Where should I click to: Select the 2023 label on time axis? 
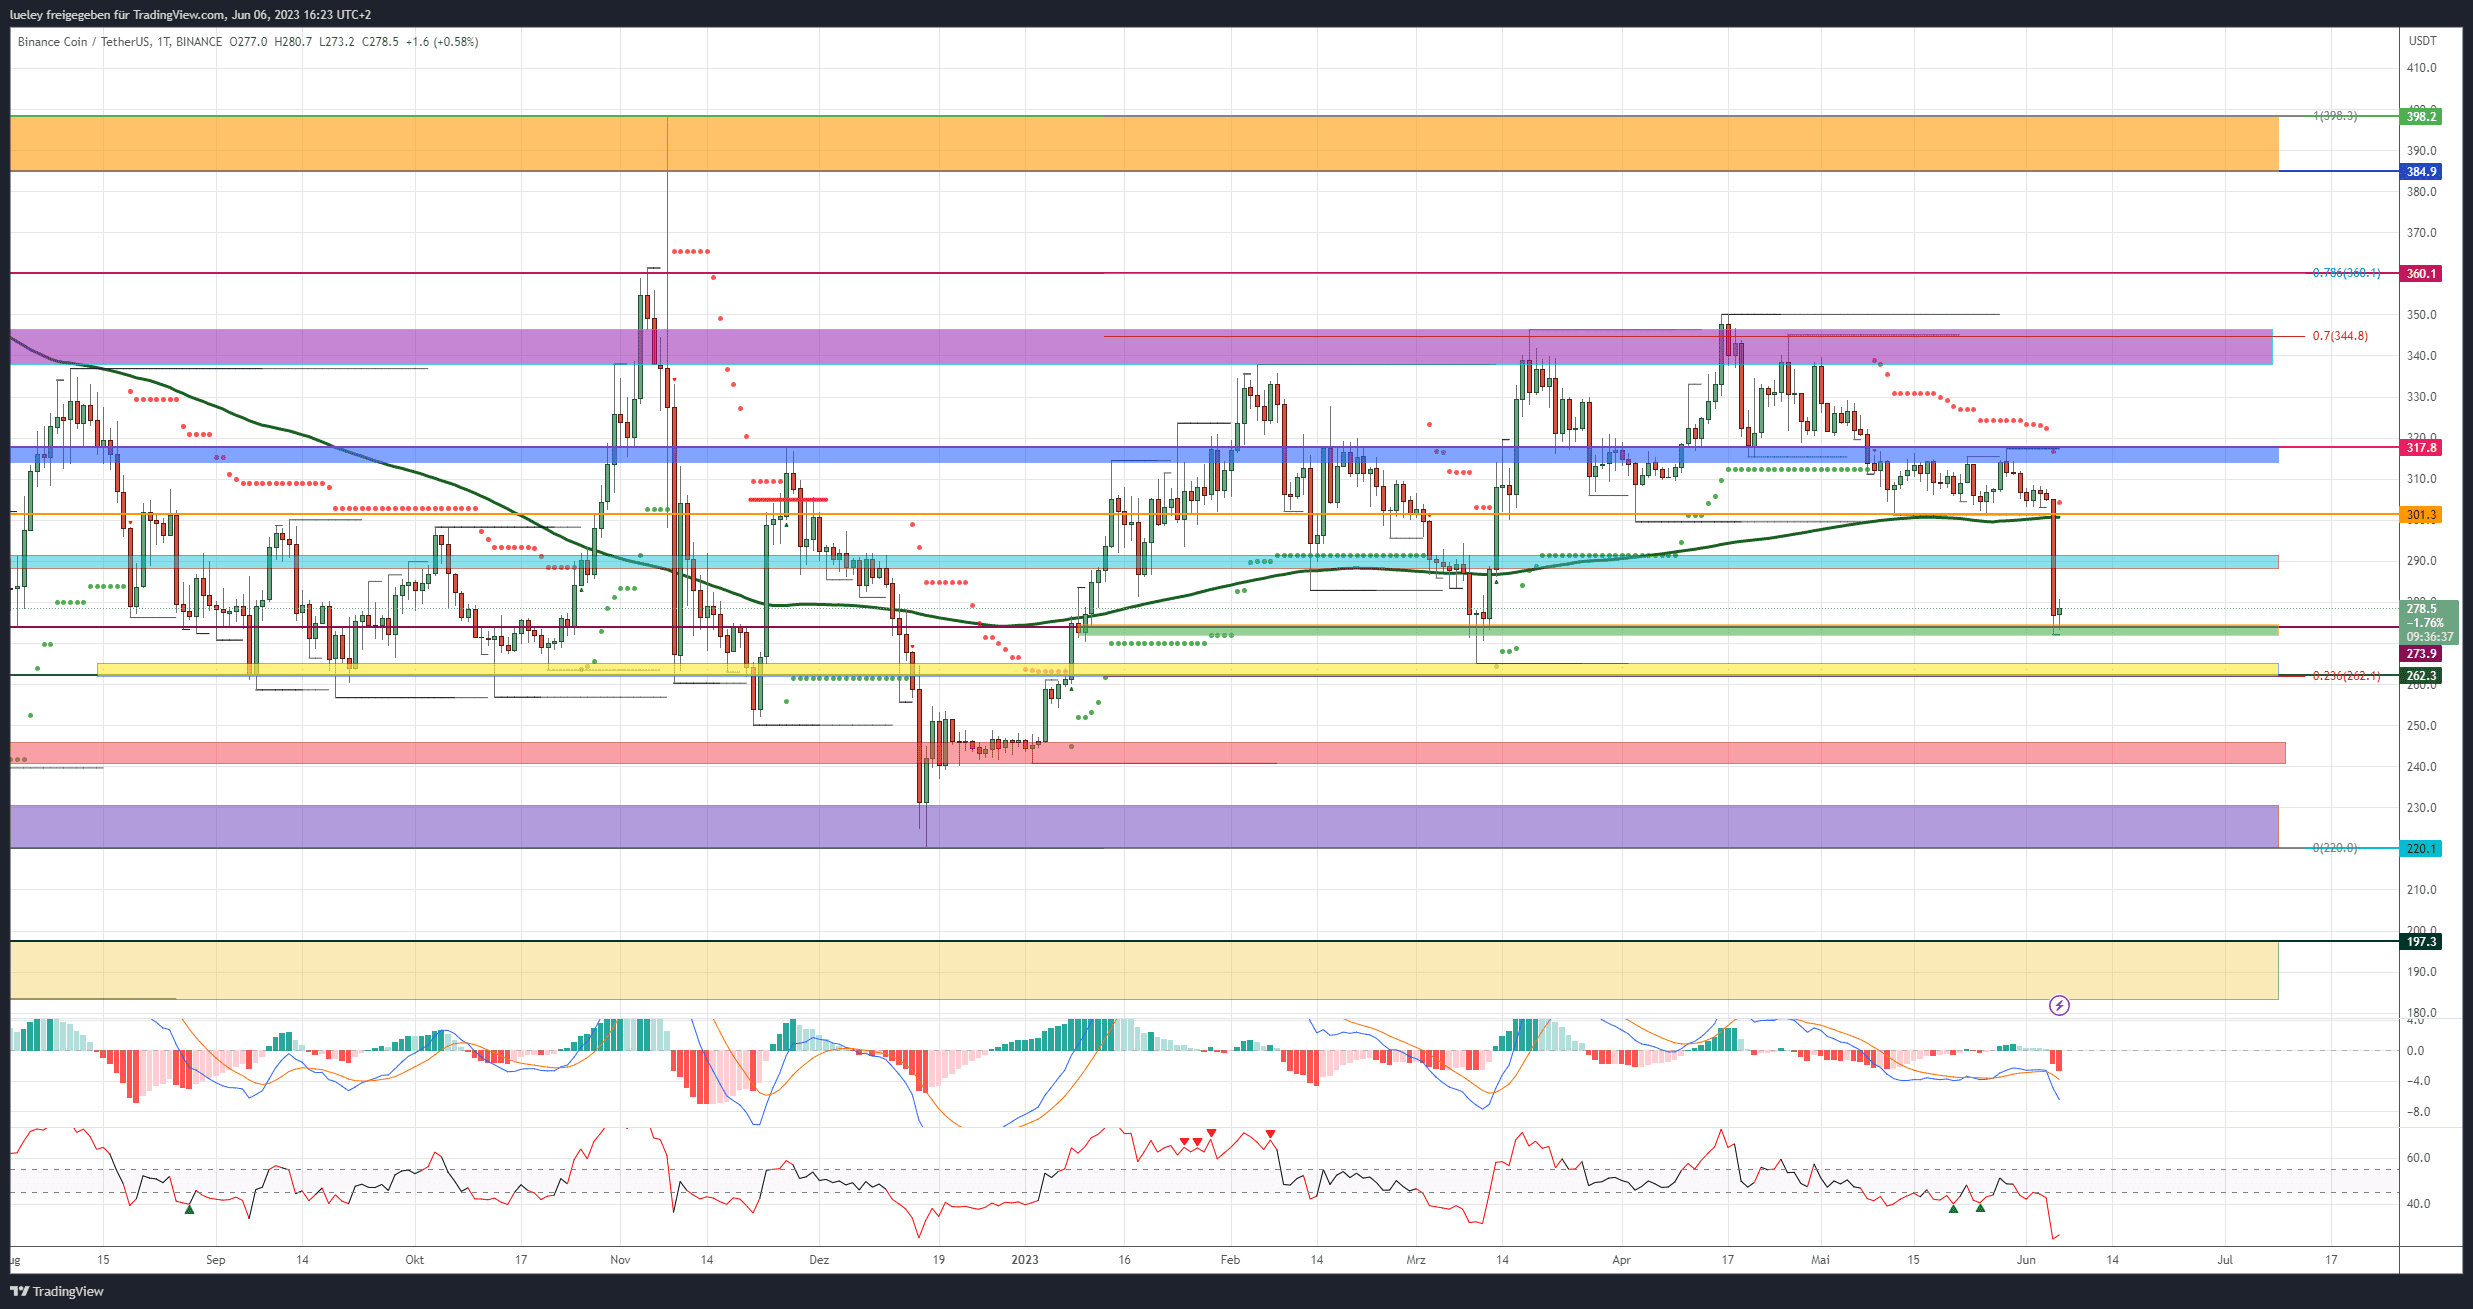1025,1259
